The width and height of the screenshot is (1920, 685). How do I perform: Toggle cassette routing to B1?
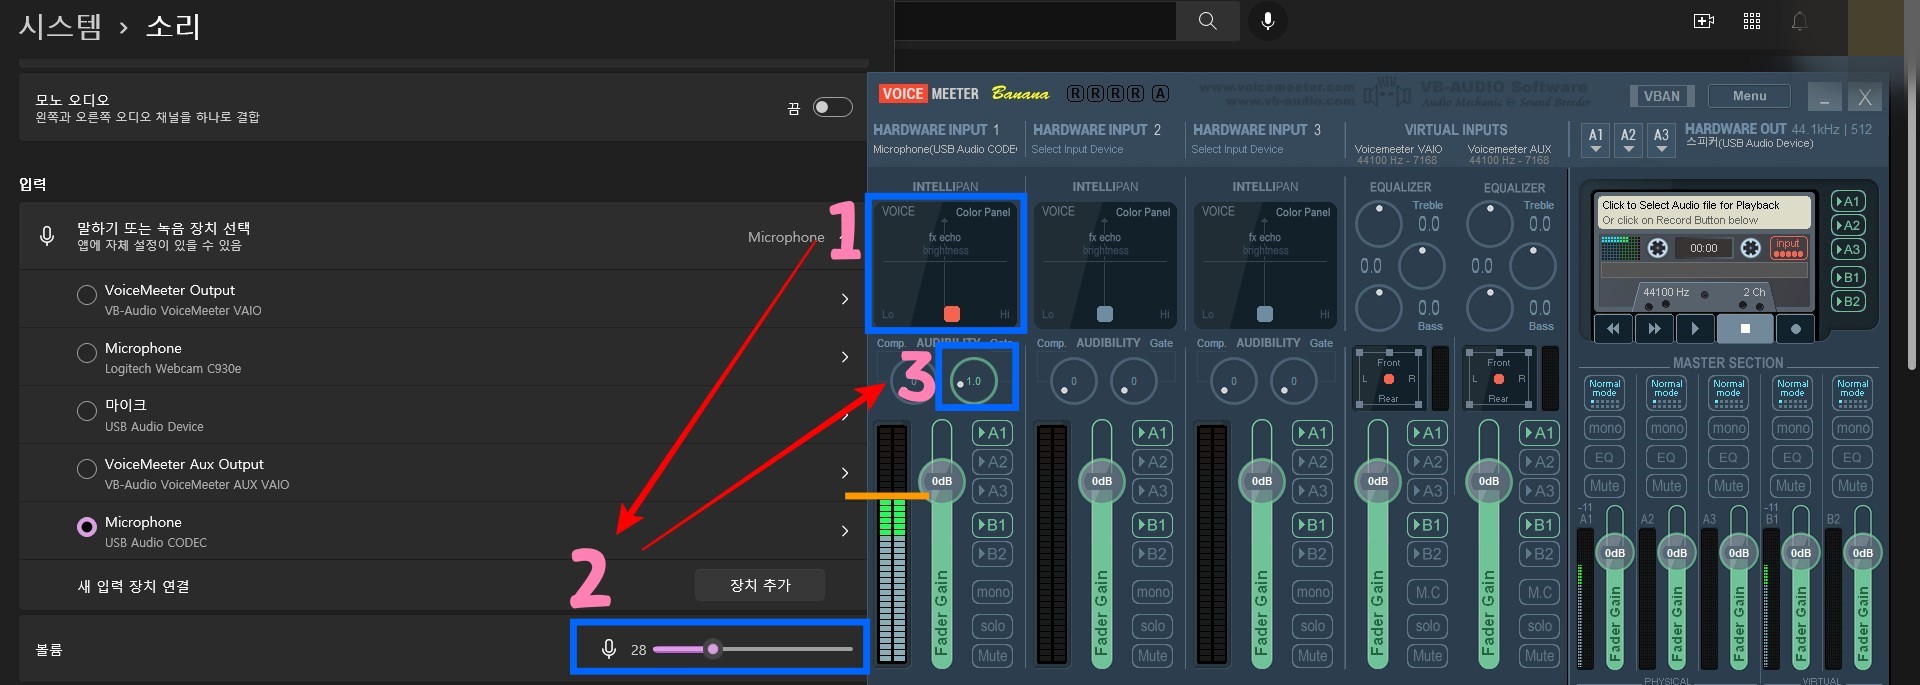1848,277
